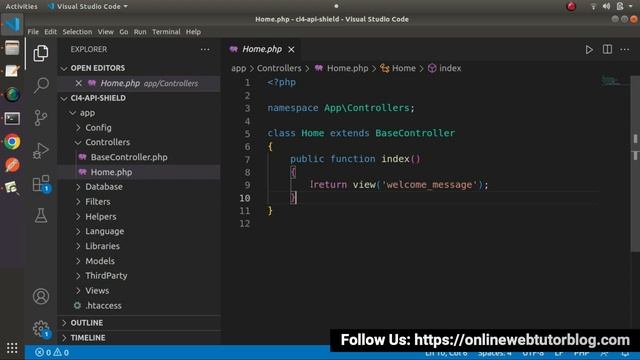Open the Run and Debug view

(41, 150)
